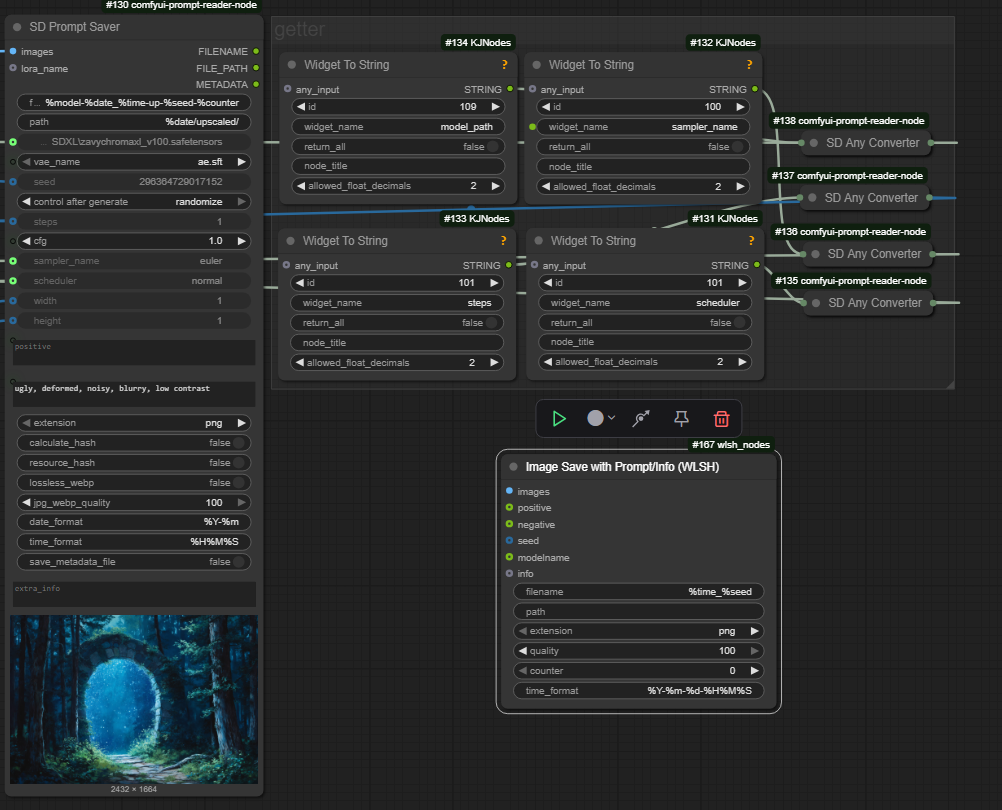Click the images input socket on SD Prompt Saver
Viewport: 1002px width, 810px height.
point(13,51)
